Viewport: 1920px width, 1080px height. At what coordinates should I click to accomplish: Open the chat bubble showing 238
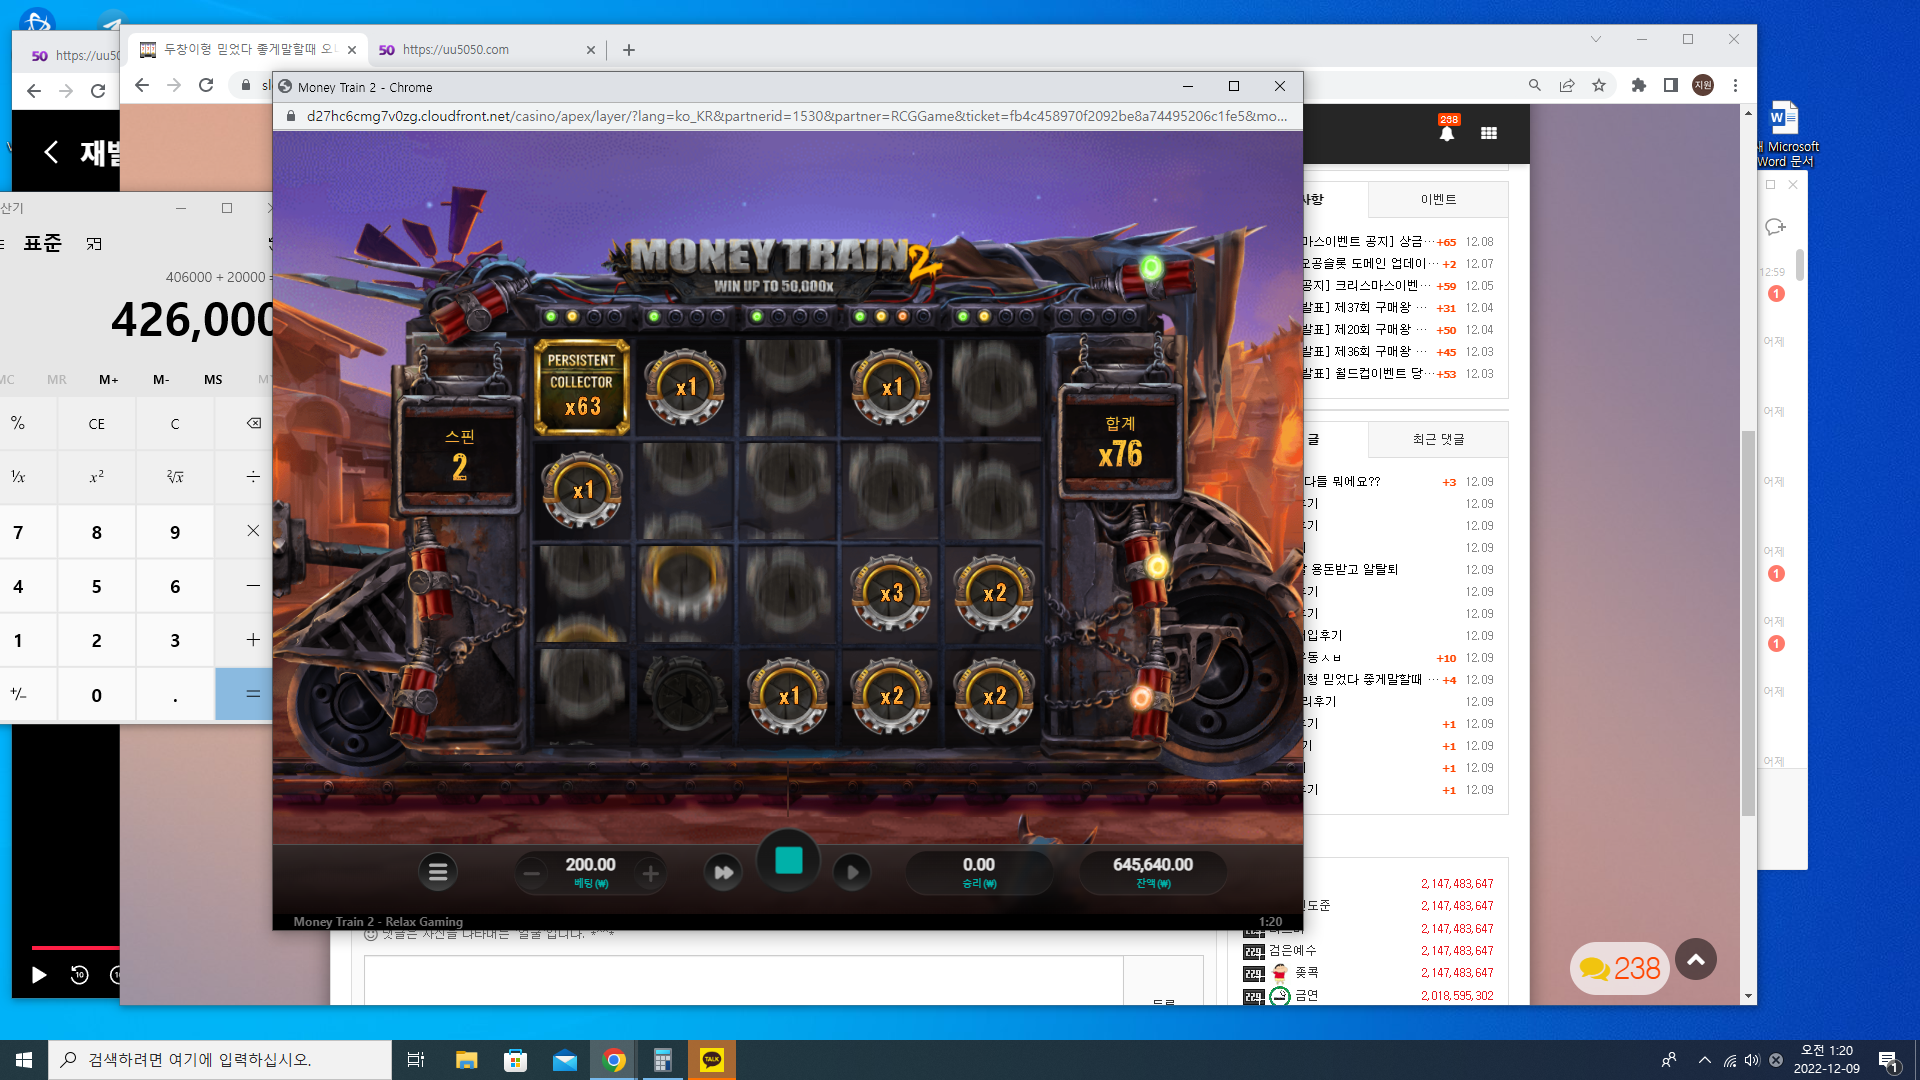(x=1620, y=968)
